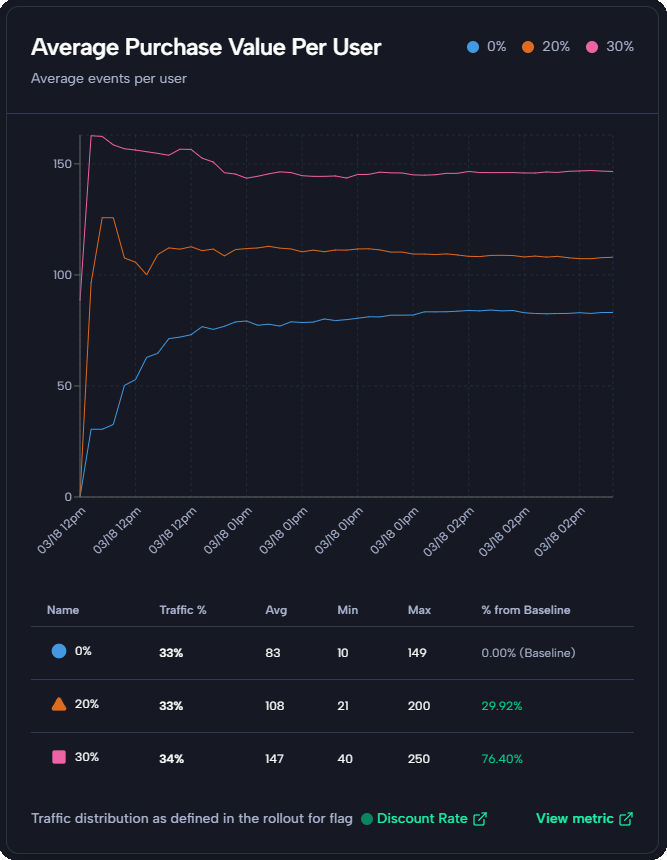Click the external-link icon next to View metric
667x860 pixels.
tap(626, 818)
